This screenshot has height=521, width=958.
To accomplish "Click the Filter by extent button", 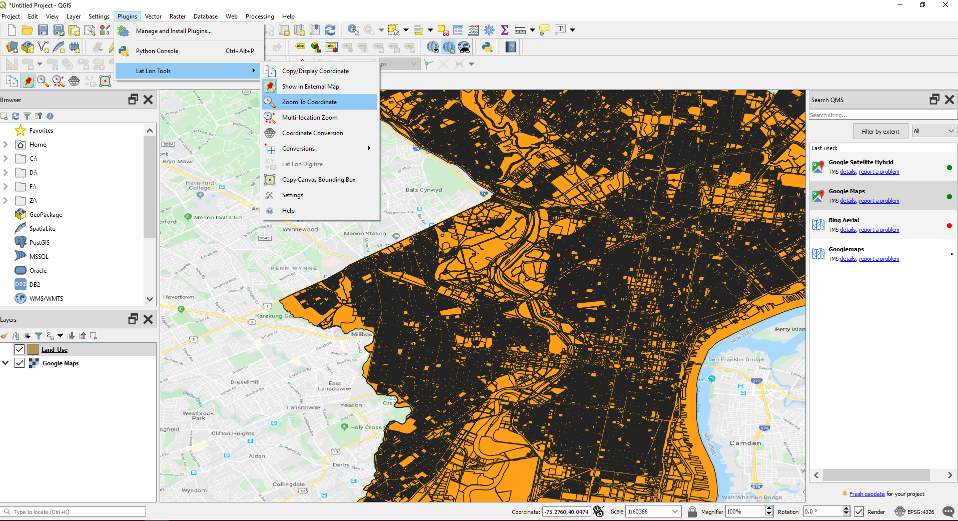I will coord(879,131).
